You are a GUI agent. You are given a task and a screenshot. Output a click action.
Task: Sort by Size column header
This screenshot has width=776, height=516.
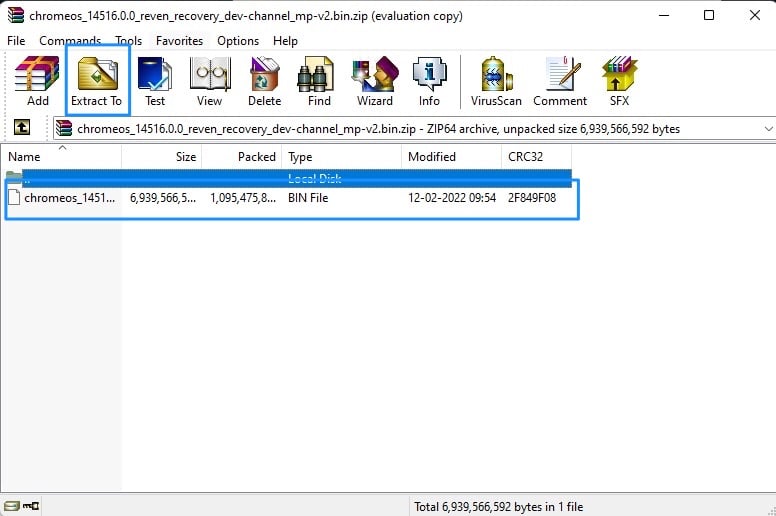click(162, 157)
